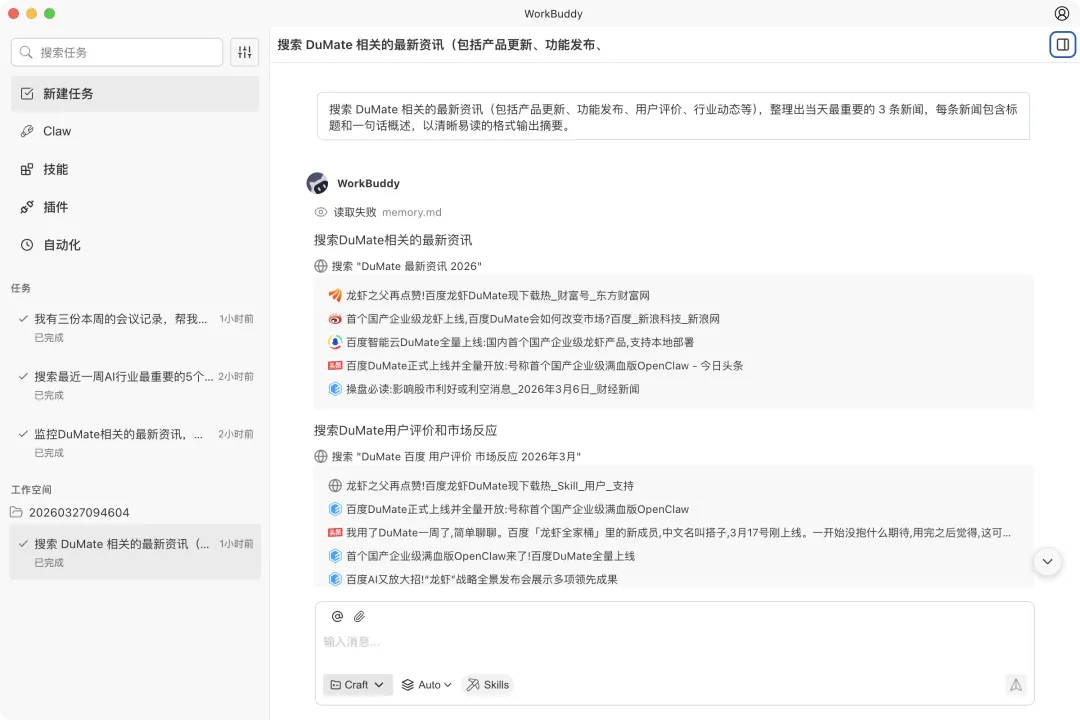Click globe icon for 用户评价 市场反应 search
The width and height of the screenshot is (1080, 720).
tap(320, 456)
